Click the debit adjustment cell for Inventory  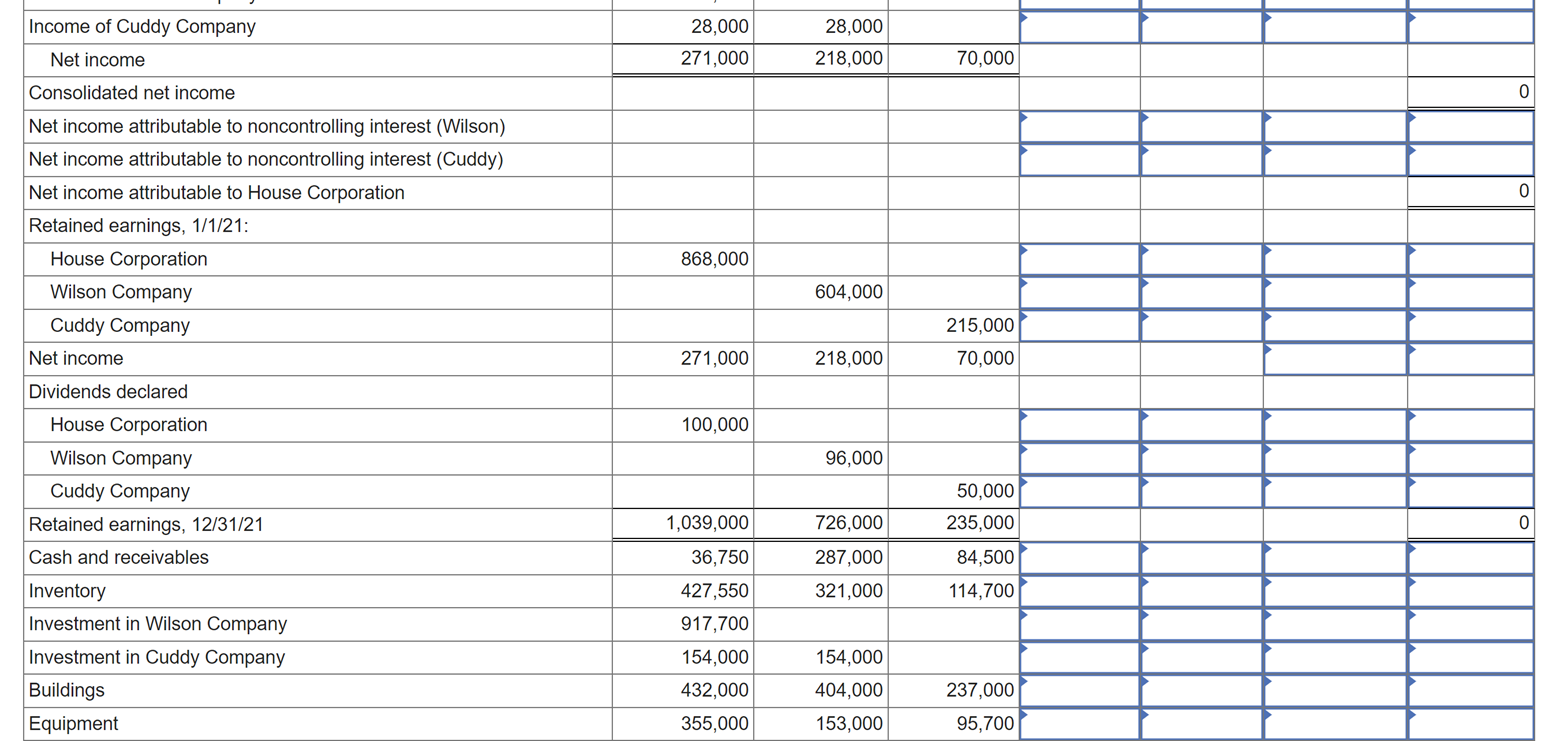1078,590
